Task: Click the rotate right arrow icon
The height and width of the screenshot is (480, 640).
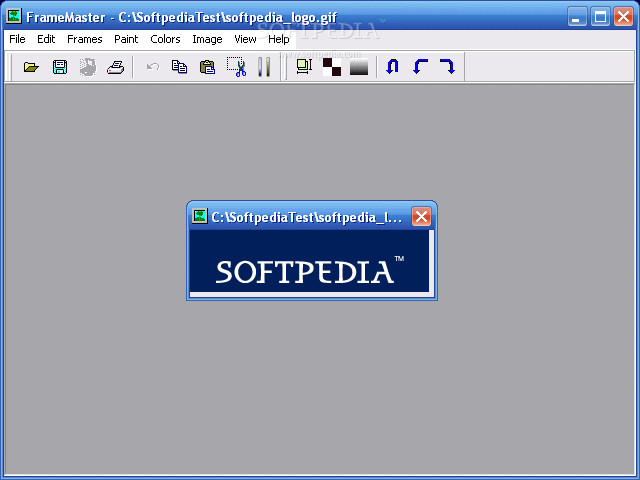Action: click(447, 66)
